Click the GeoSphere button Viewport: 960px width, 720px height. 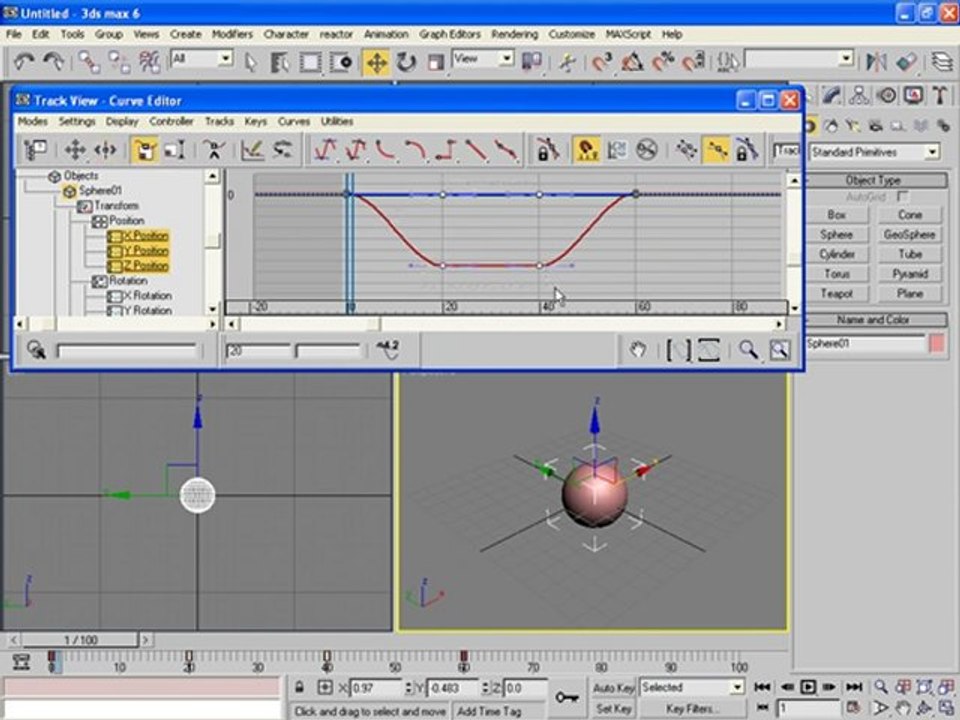pyautogui.click(x=910, y=234)
